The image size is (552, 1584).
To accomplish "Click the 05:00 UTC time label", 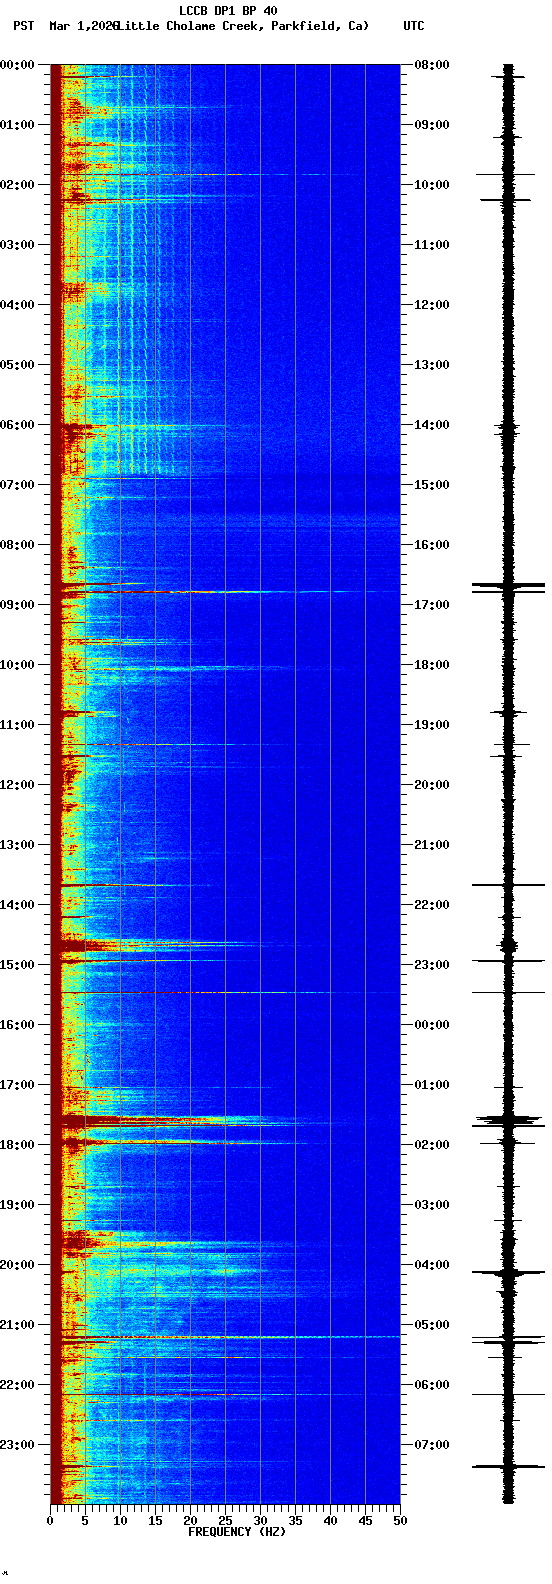I will [x=432, y=1325].
